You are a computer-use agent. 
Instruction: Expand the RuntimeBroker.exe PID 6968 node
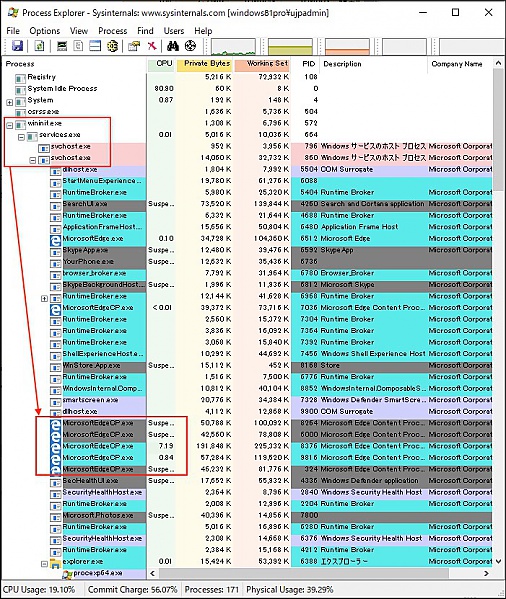pos(44,298)
